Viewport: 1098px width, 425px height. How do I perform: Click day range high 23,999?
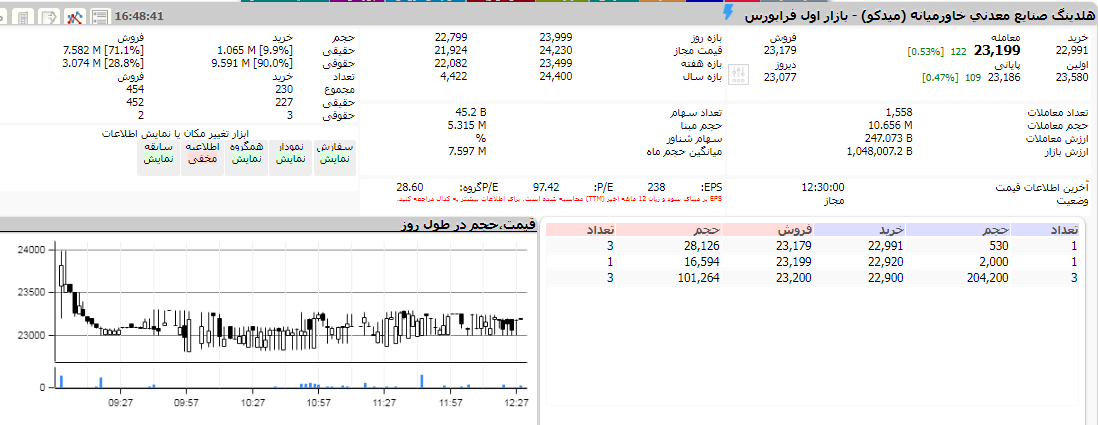[x=556, y=37]
